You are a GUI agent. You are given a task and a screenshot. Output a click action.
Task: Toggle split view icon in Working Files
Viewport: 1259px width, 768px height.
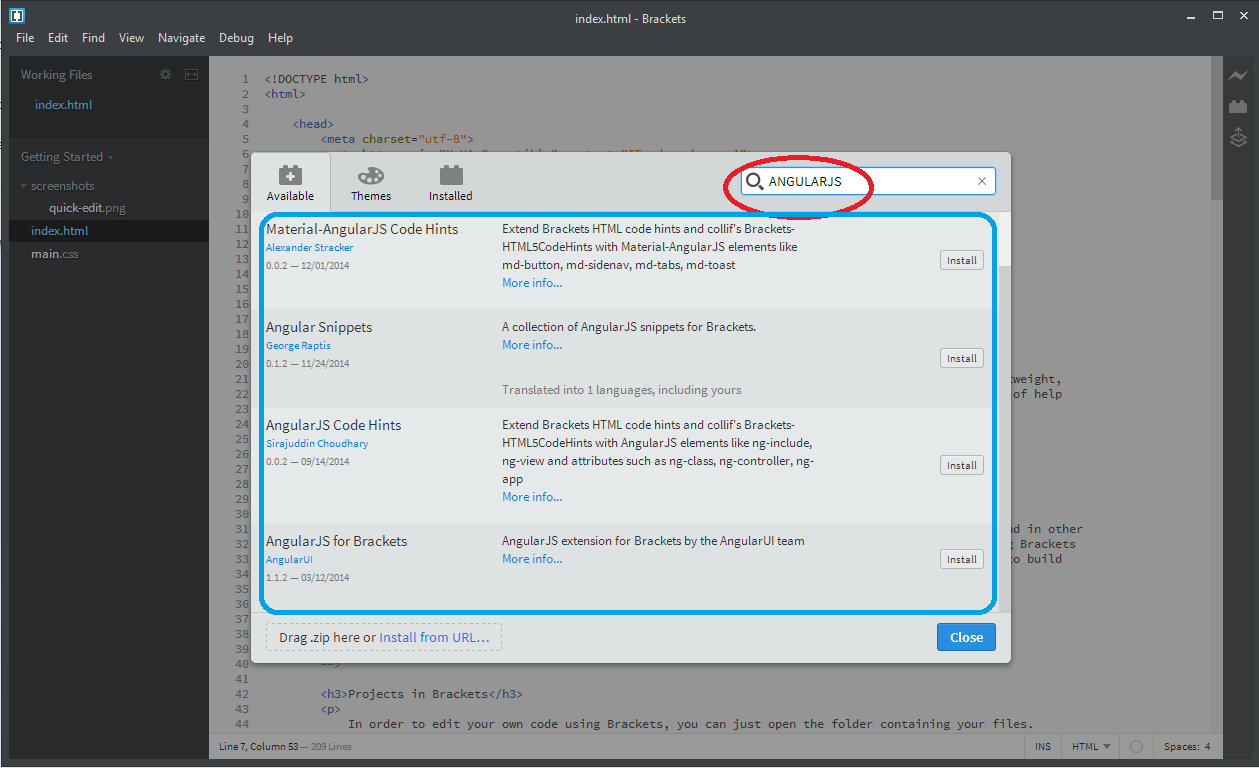click(191, 74)
